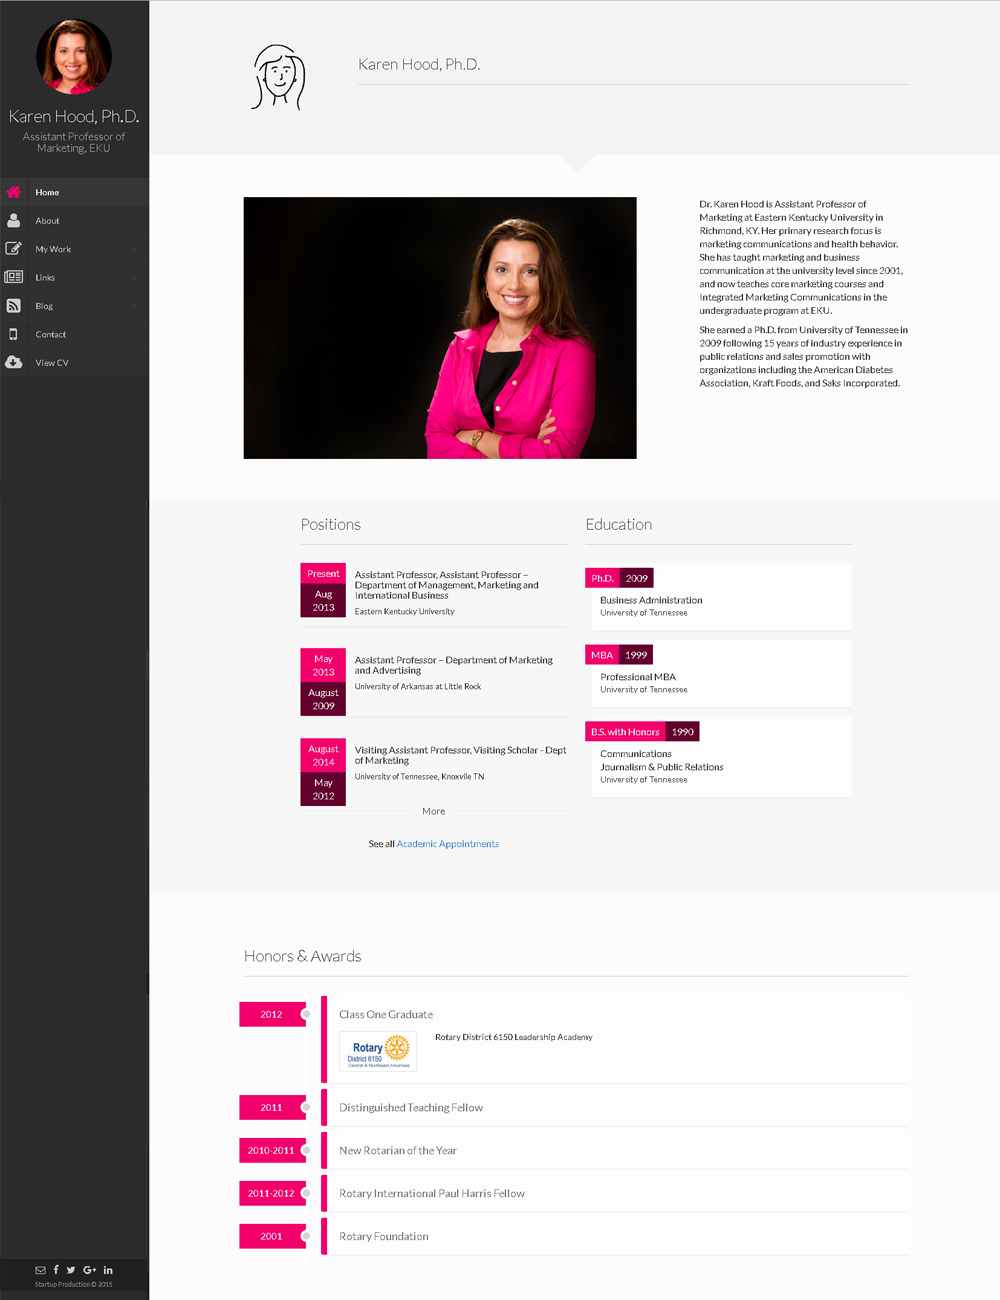Click the pink Home house icon

(x=14, y=192)
